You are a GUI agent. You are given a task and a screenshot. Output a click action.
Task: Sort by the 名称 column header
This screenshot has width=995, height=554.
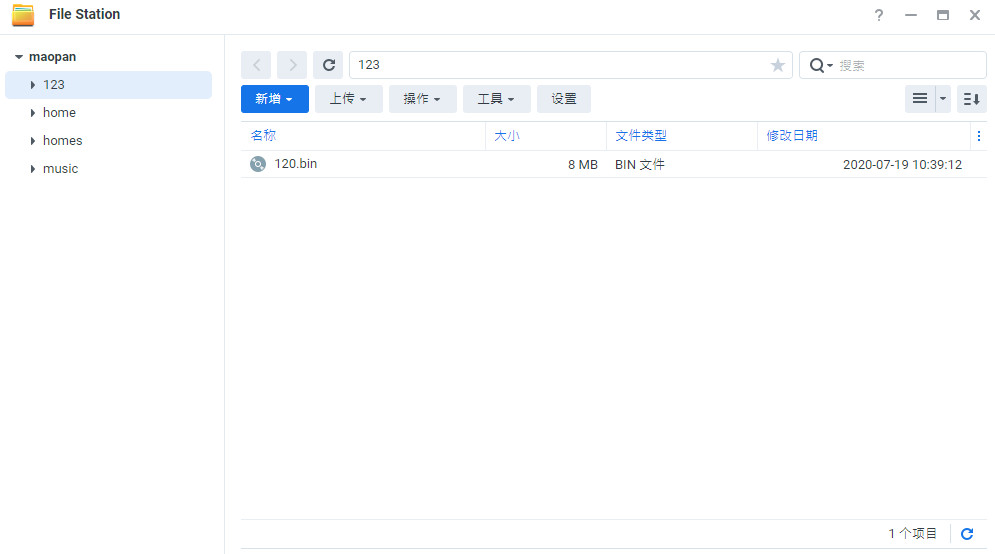point(264,136)
